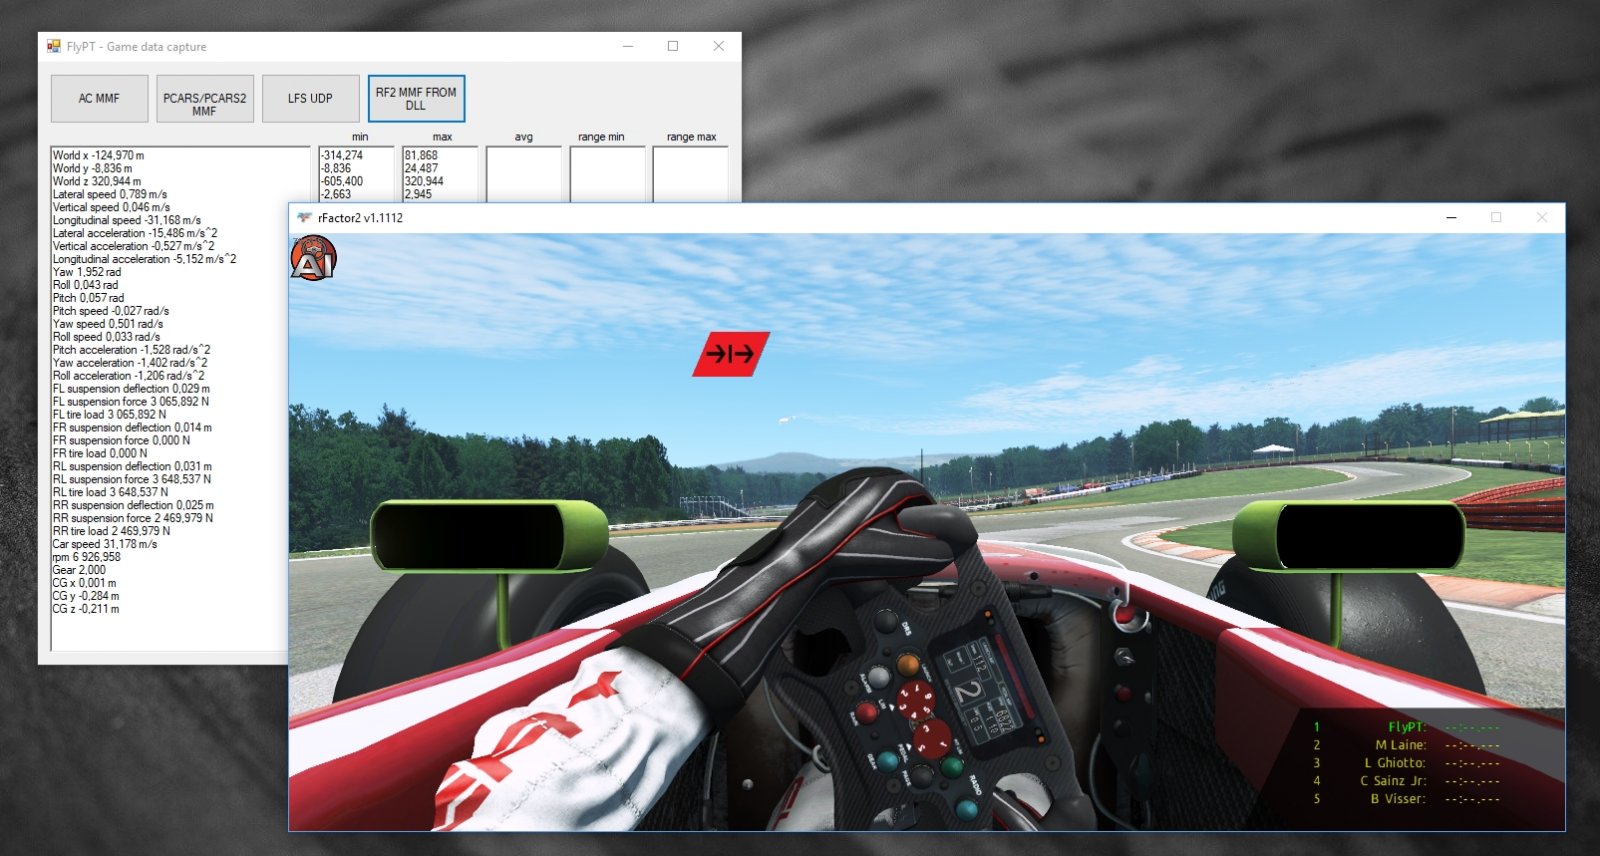Viewport: 1600px width, 856px height.
Task: Select the 'Pitch 0,057 rad' row
Action: pos(88,298)
